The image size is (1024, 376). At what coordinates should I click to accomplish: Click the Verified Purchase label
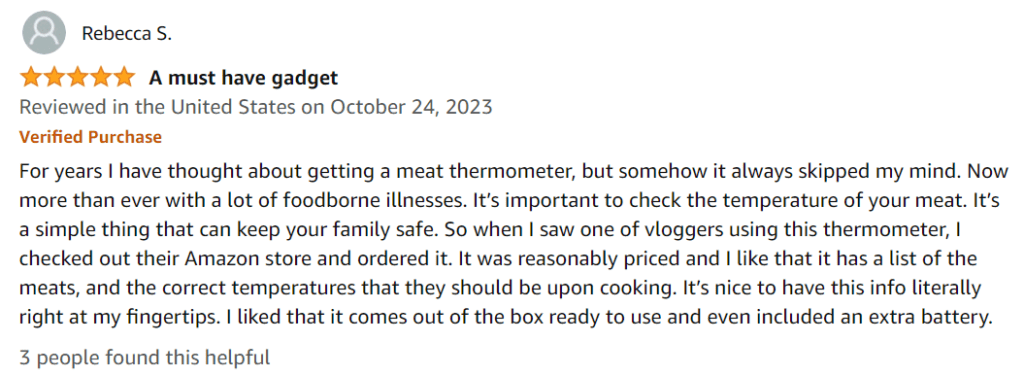[x=90, y=137]
